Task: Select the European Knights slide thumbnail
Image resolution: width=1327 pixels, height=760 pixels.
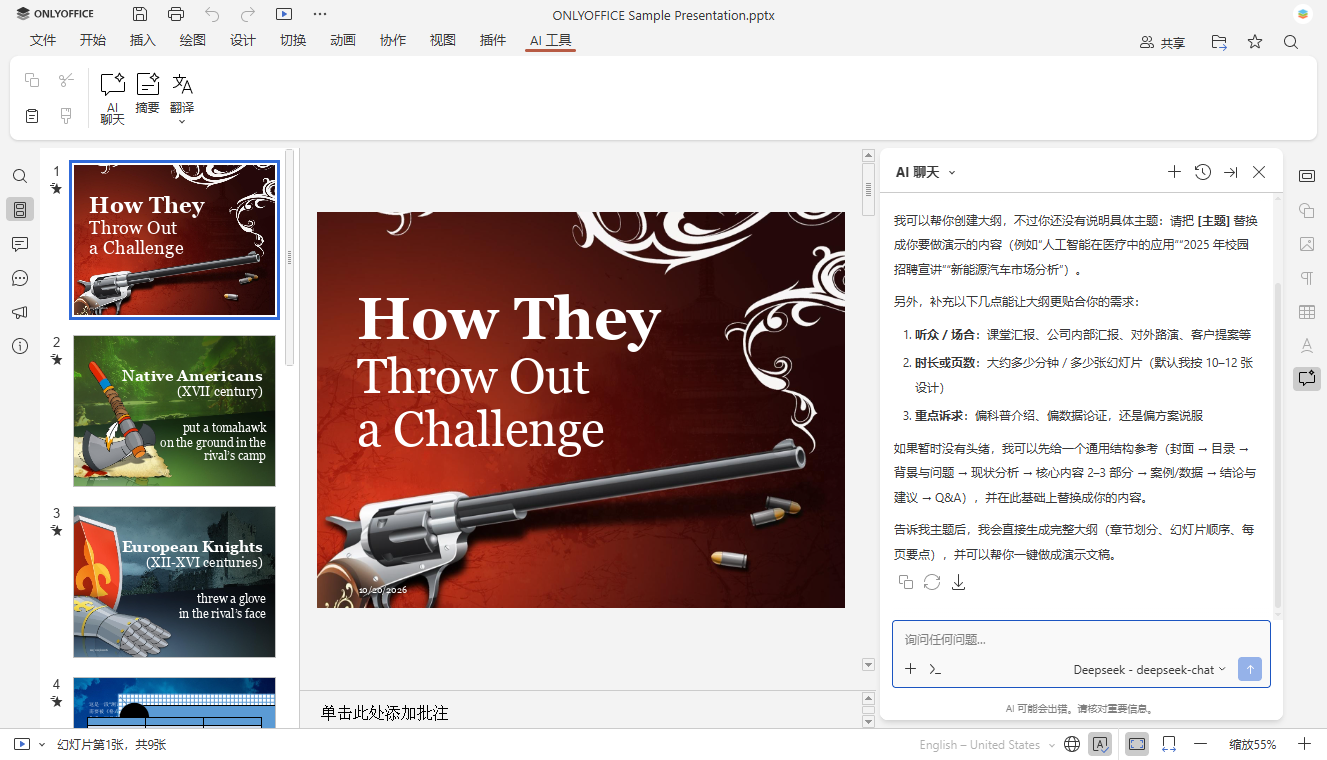Action: pyautogui.click(x=174, y=582)
